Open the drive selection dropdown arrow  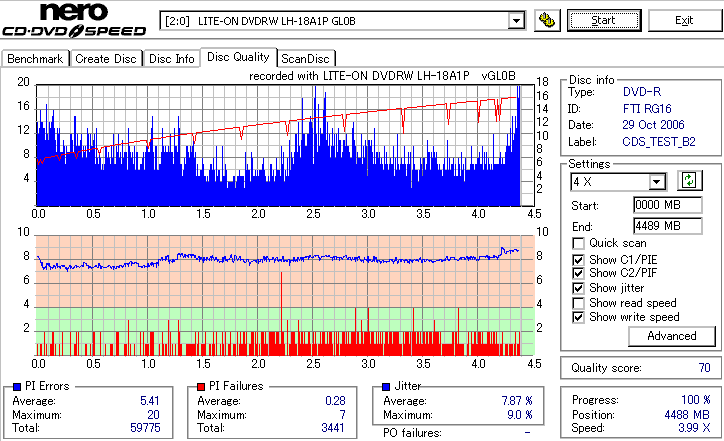tap(516, 21)
